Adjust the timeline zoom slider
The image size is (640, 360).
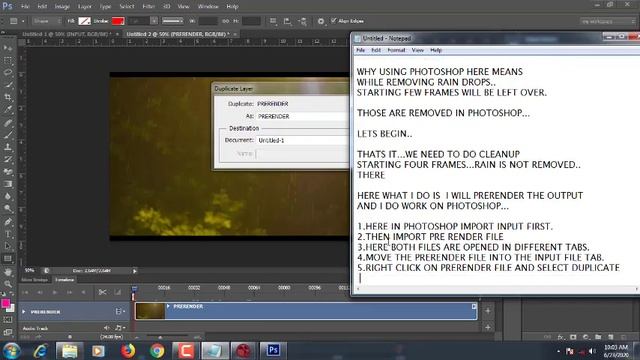[x=160, y=337]
